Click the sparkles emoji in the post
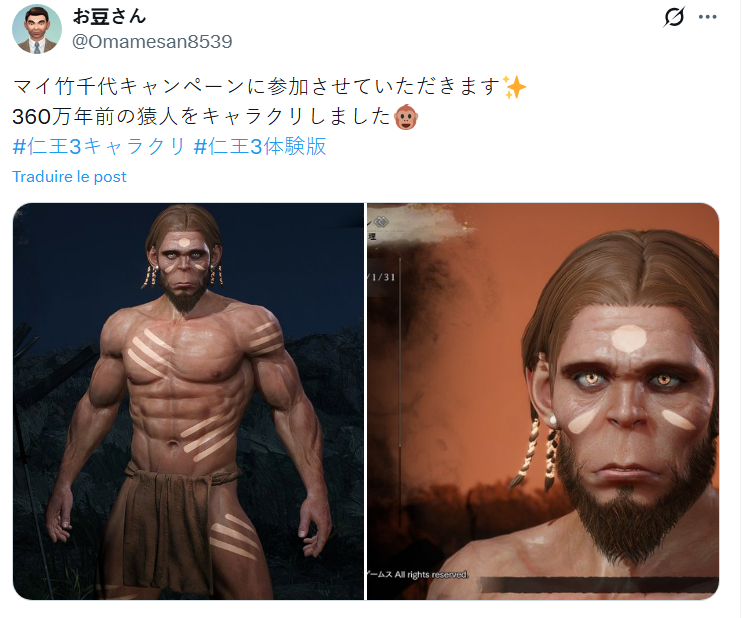745x618 pixels. click(x=515, y=87)
